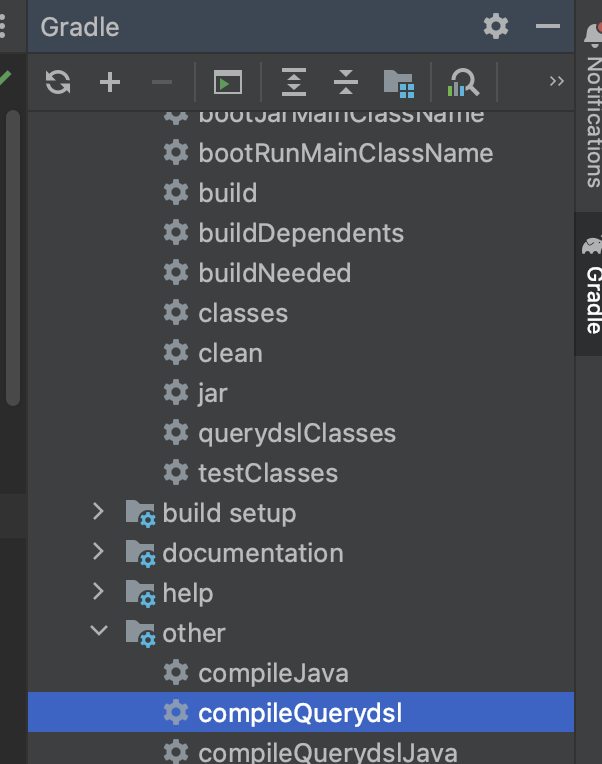Viewport: 602px width, 764px height.
Task: Expand the help task group
Action: (98, 592)
